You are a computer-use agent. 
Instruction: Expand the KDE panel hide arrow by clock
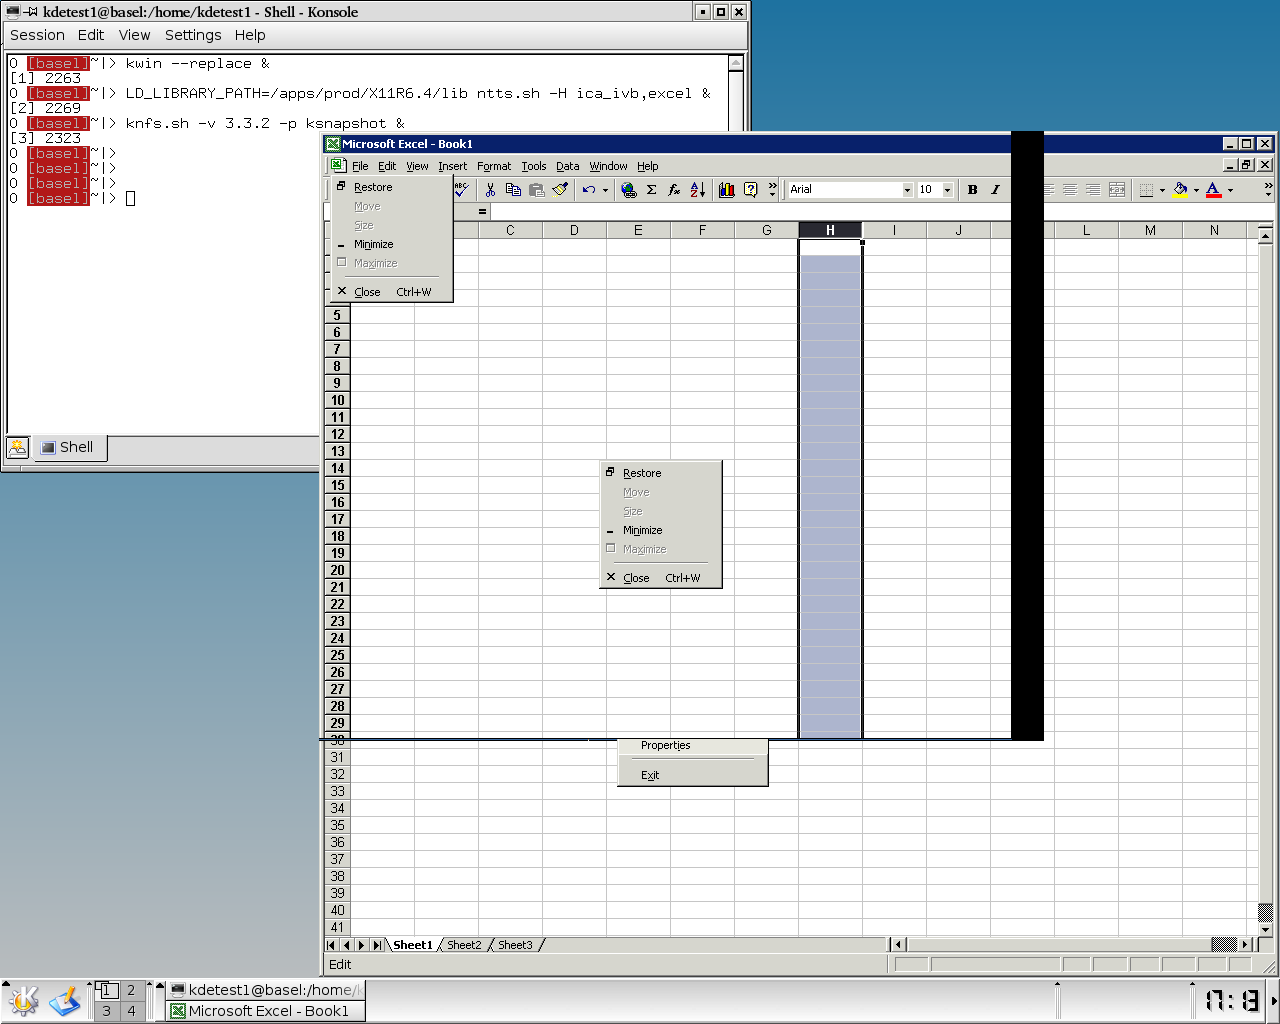(1274, 1001)
